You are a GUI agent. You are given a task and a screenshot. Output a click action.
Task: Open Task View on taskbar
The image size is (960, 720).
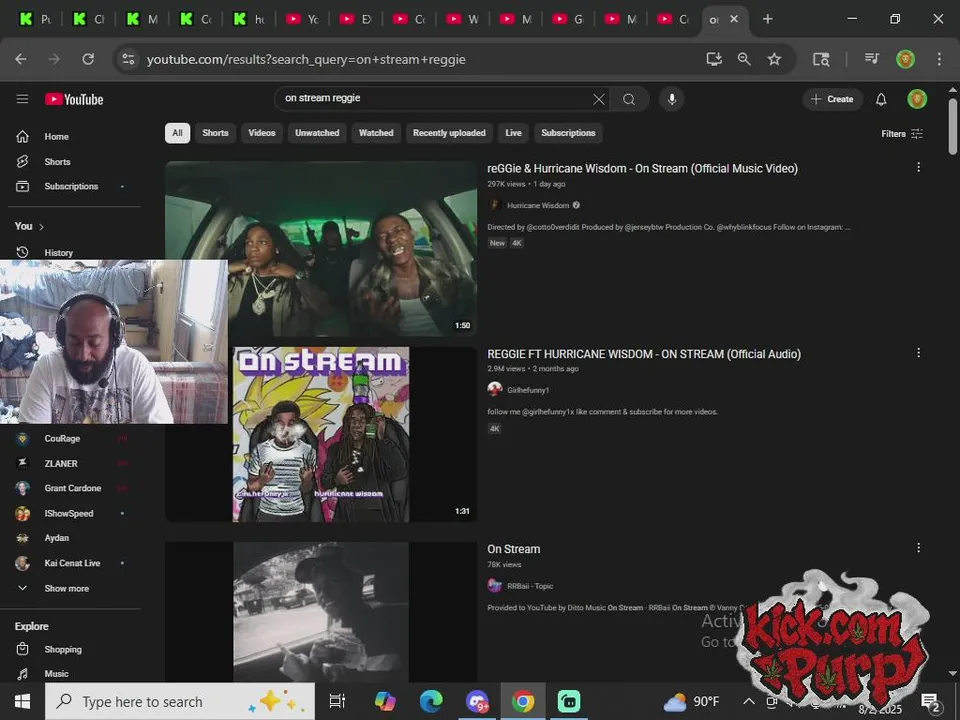pos(337,702)
